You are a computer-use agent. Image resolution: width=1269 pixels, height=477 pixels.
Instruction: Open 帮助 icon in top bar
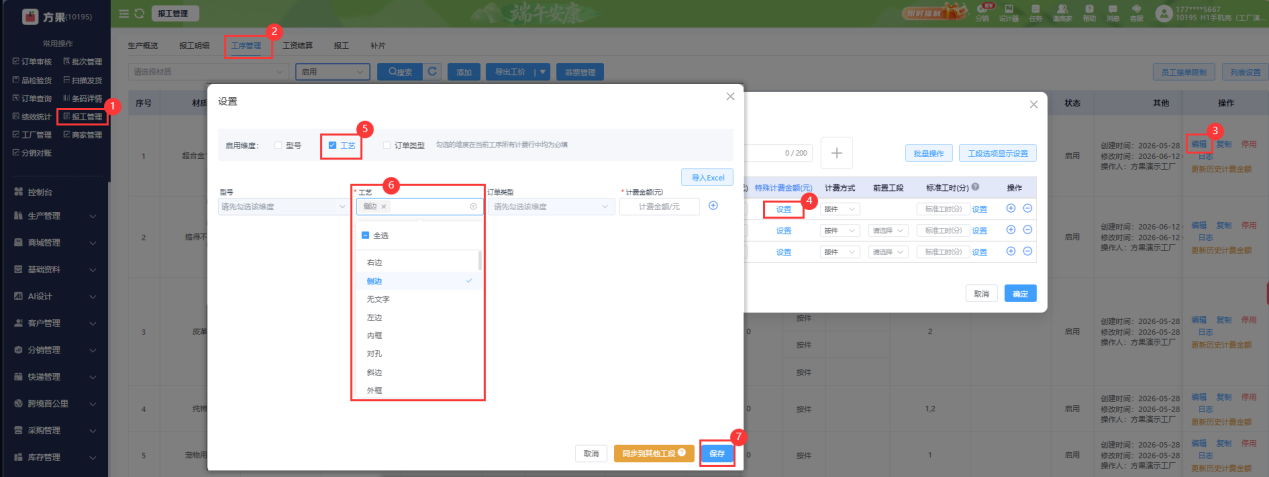1089,13
